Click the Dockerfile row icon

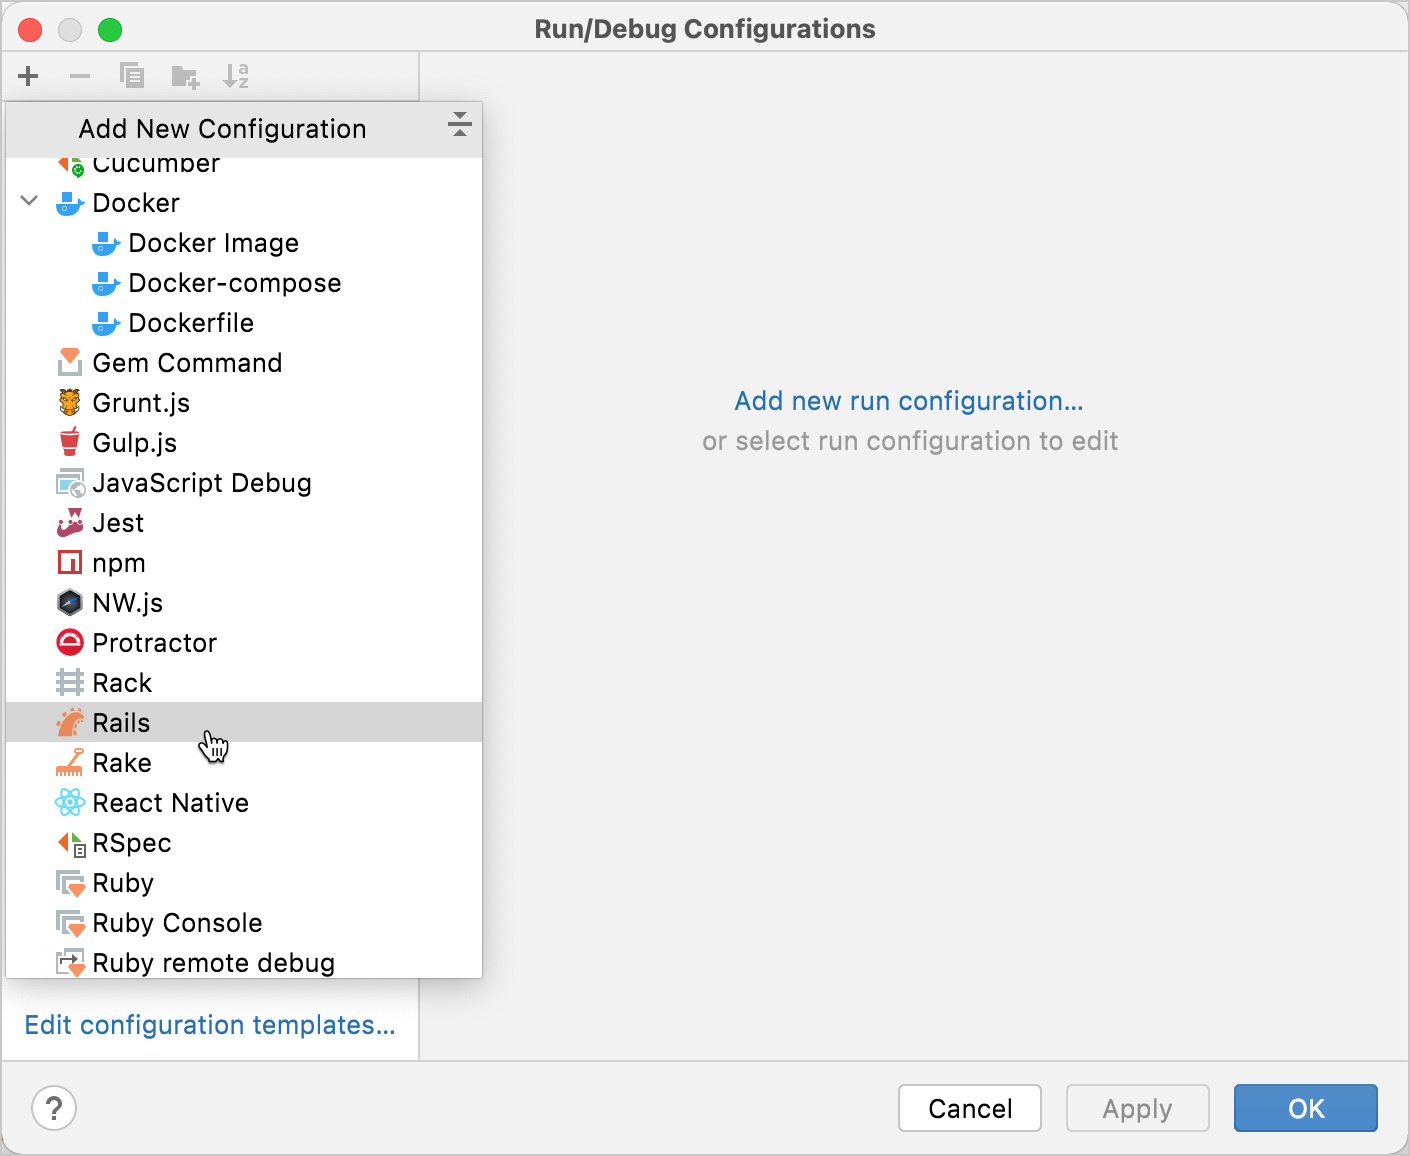pyautogui.click(x=106, y=323)
